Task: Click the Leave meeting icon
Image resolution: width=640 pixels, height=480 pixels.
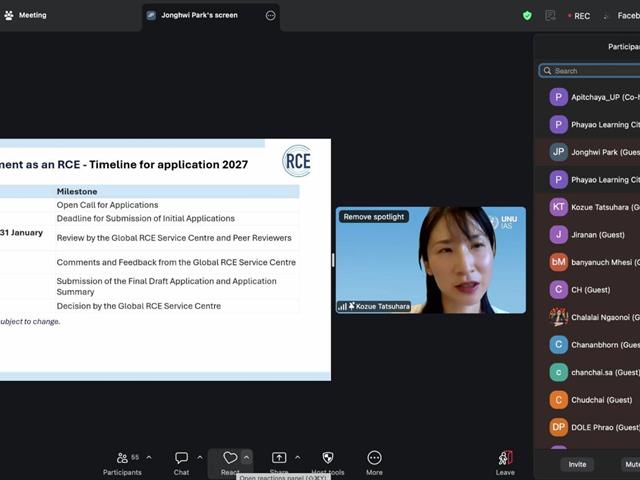Action: click(505, 458)
